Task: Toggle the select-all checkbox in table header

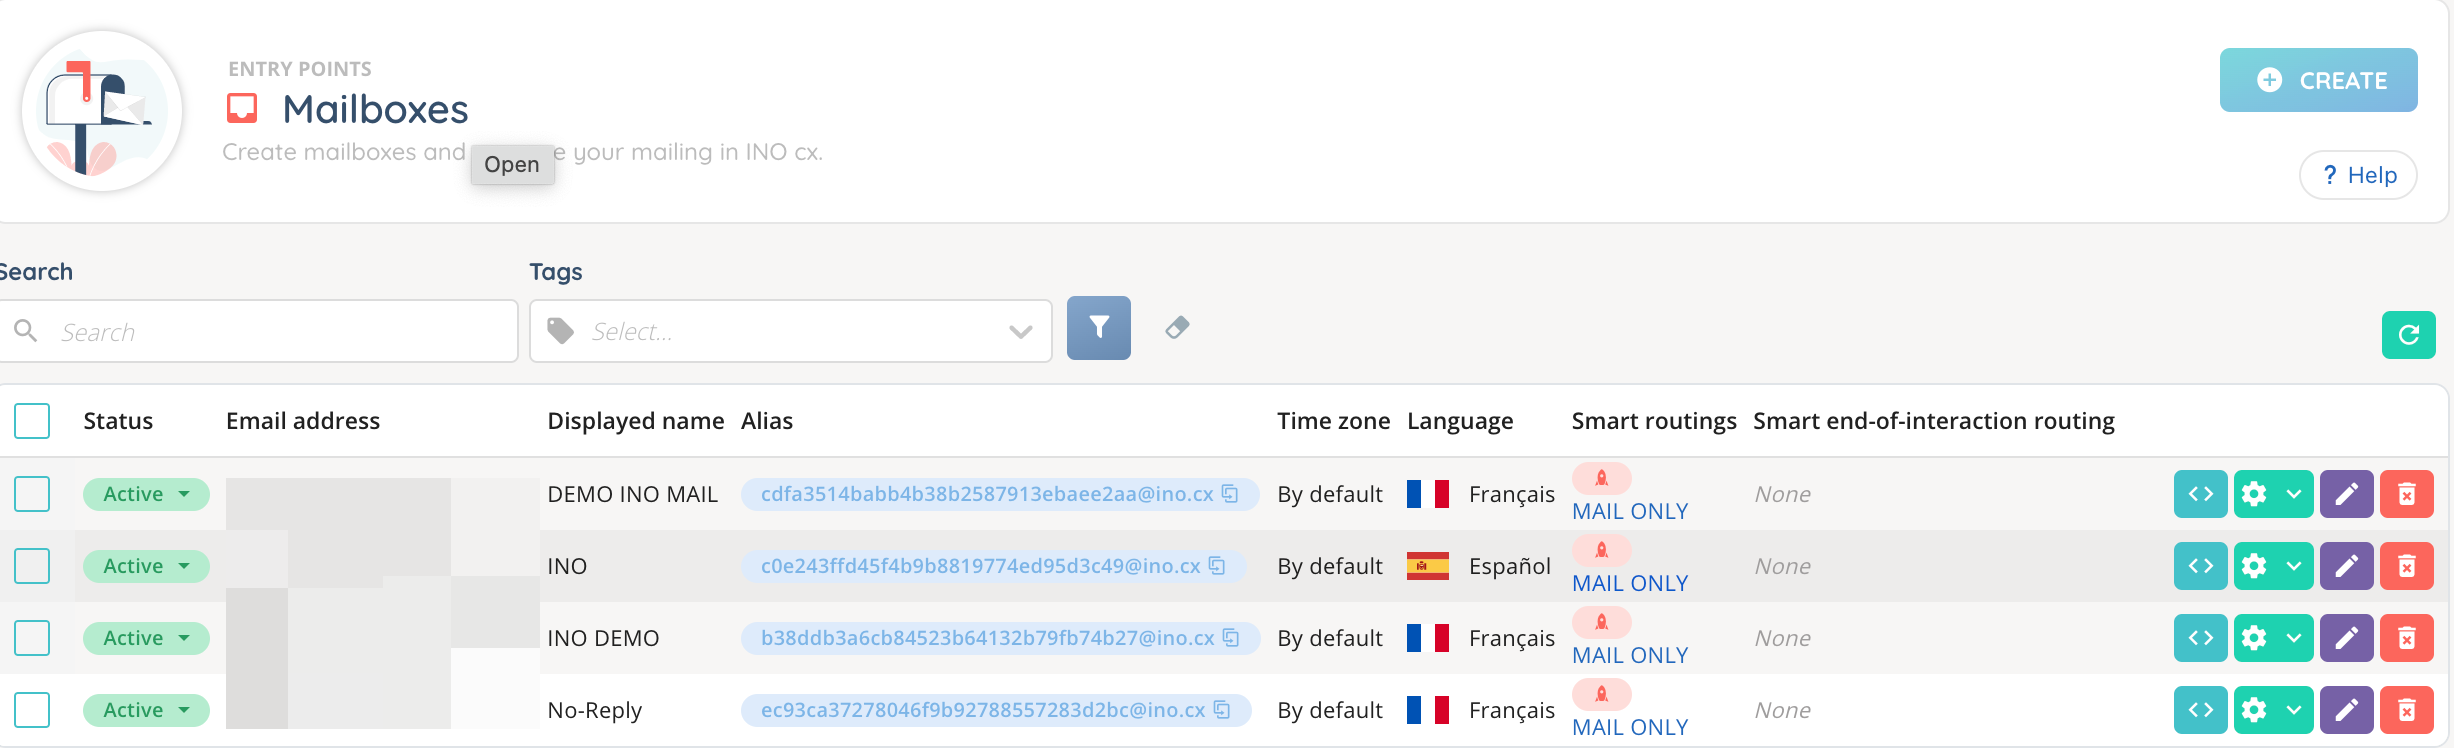Action: pos(32,421)
